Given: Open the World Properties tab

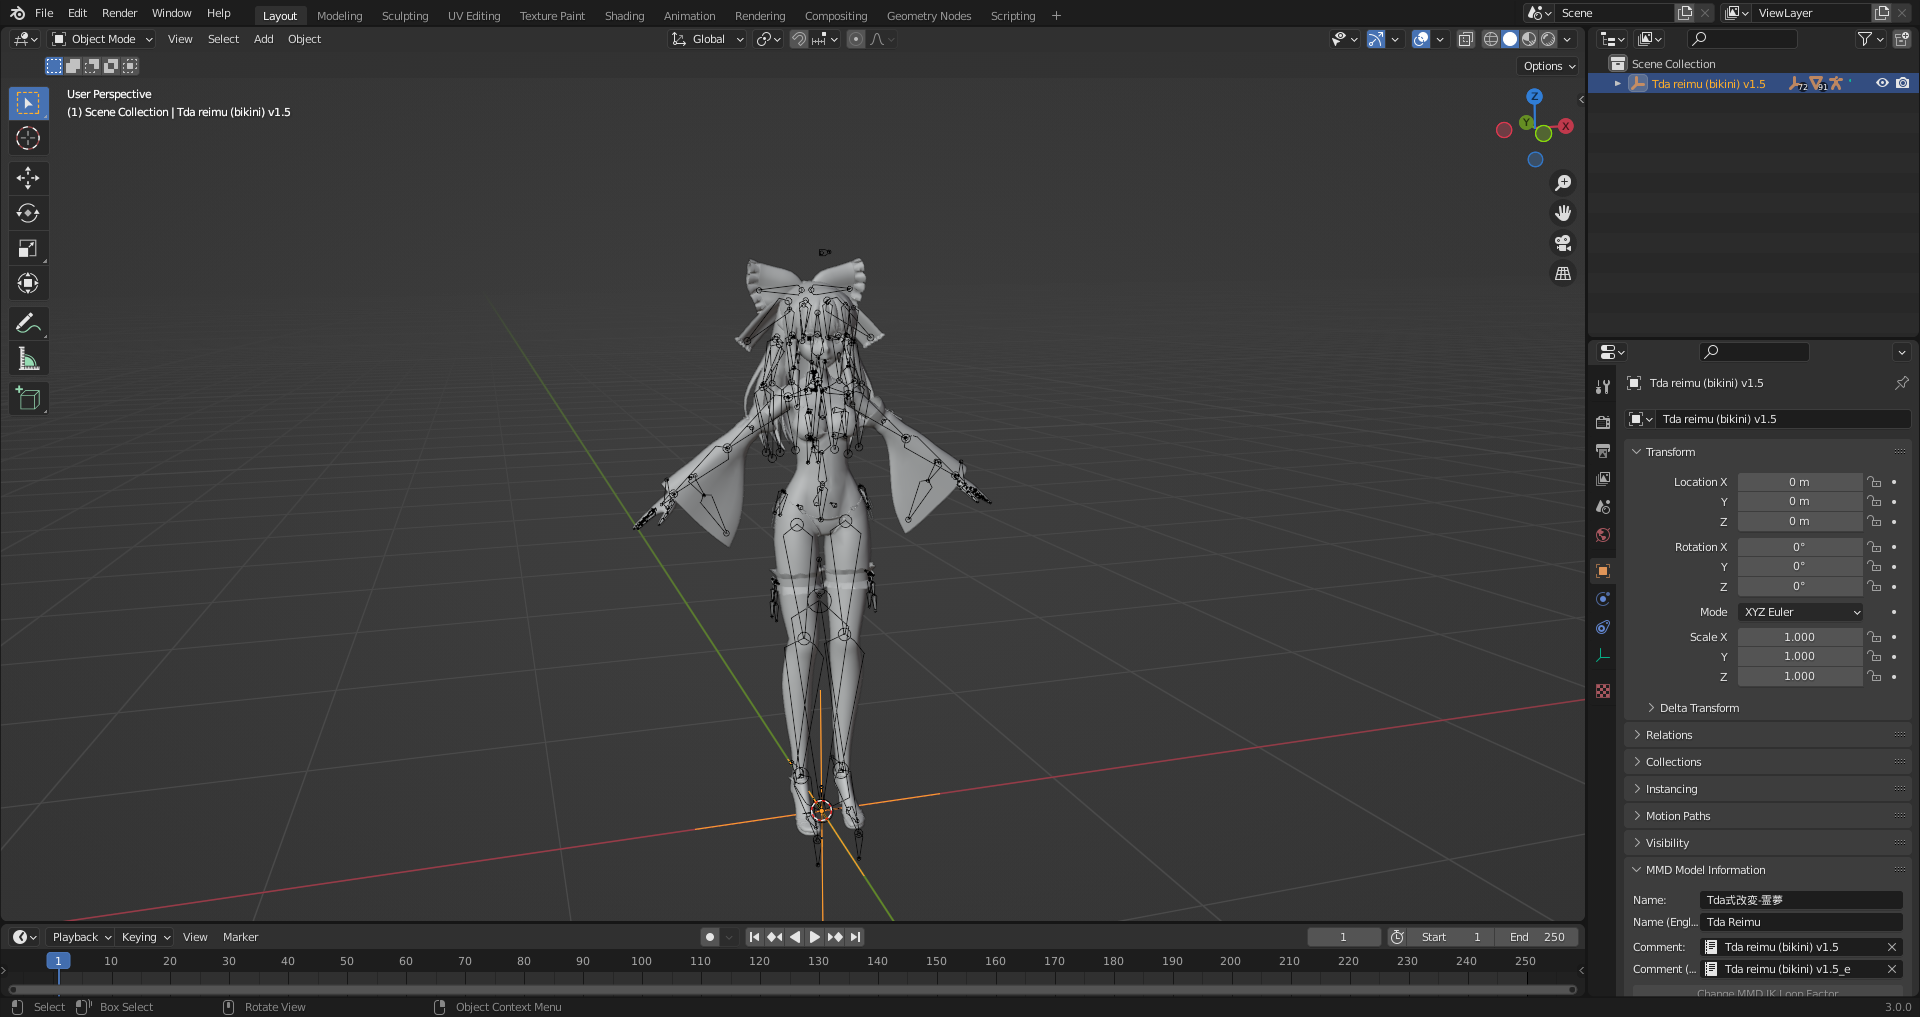Looking at the screenshot, I should coord(1603,535).
